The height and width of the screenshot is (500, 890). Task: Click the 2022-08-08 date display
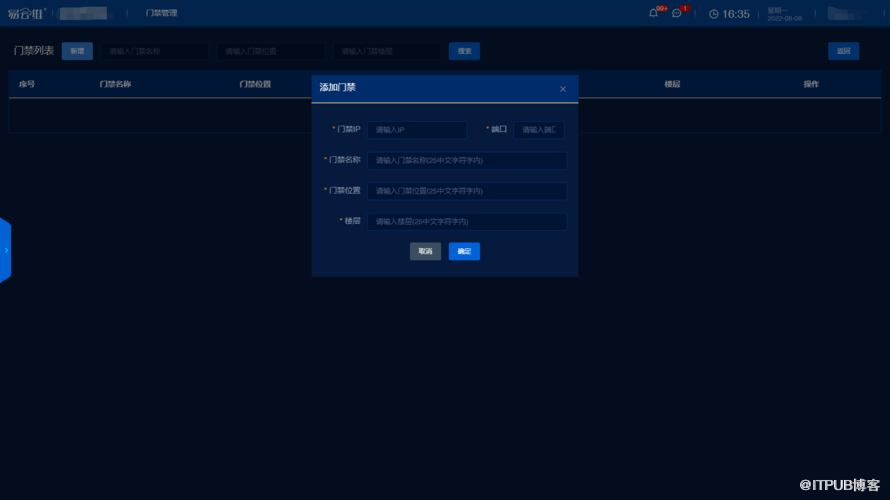[x=784, y=18]
